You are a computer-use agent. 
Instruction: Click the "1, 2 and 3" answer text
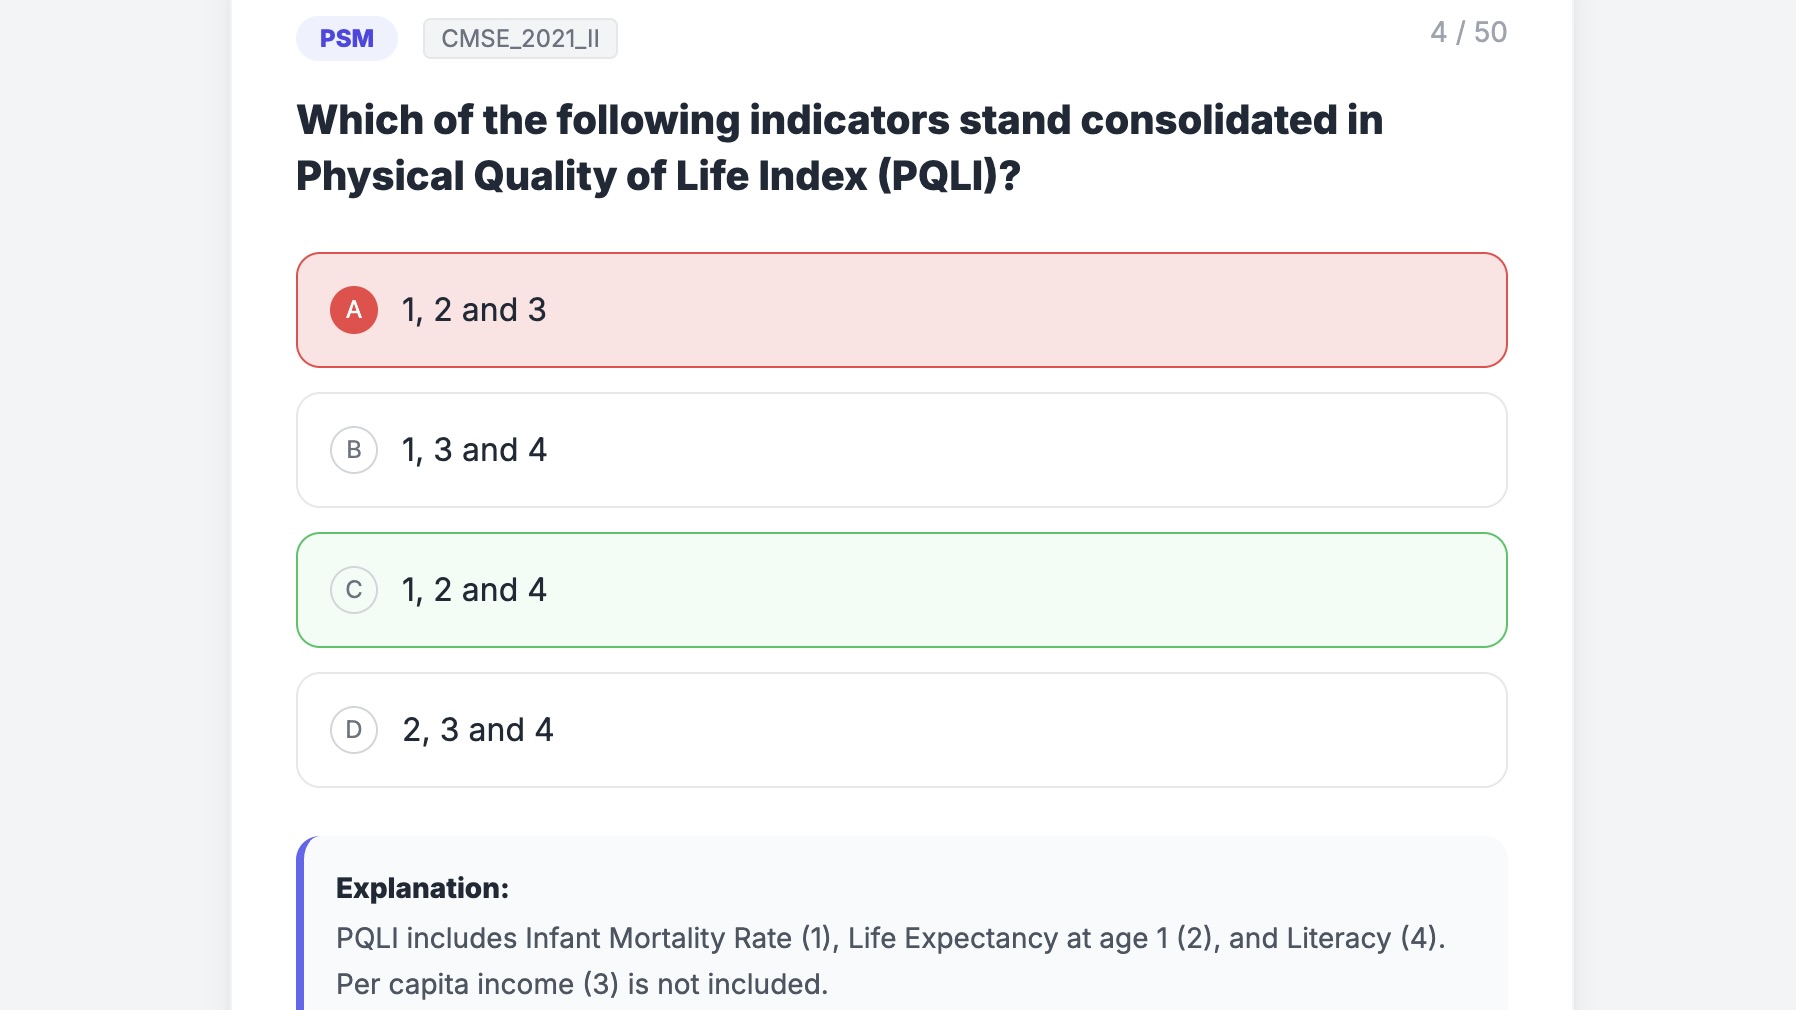pos(474,310)
